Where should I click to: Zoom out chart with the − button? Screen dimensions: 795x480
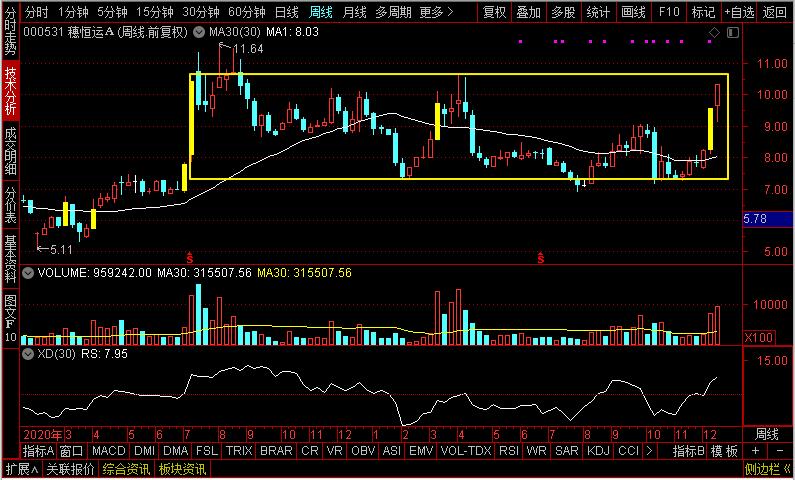[780, 451]
